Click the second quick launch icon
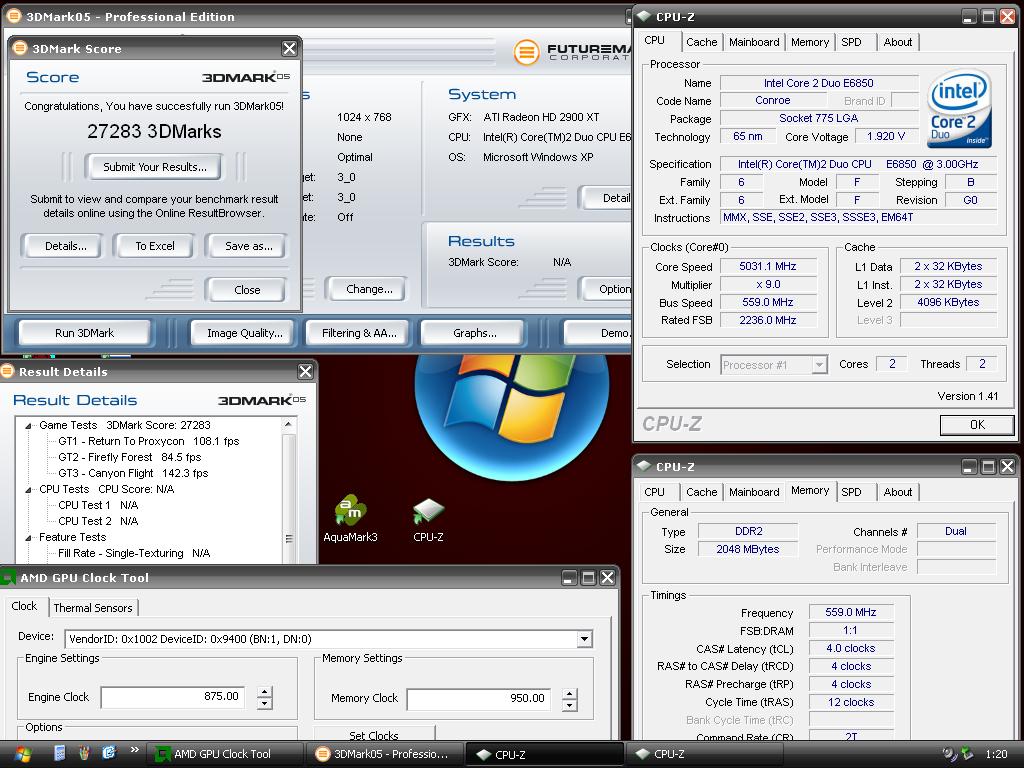 (x=84, y=753)
